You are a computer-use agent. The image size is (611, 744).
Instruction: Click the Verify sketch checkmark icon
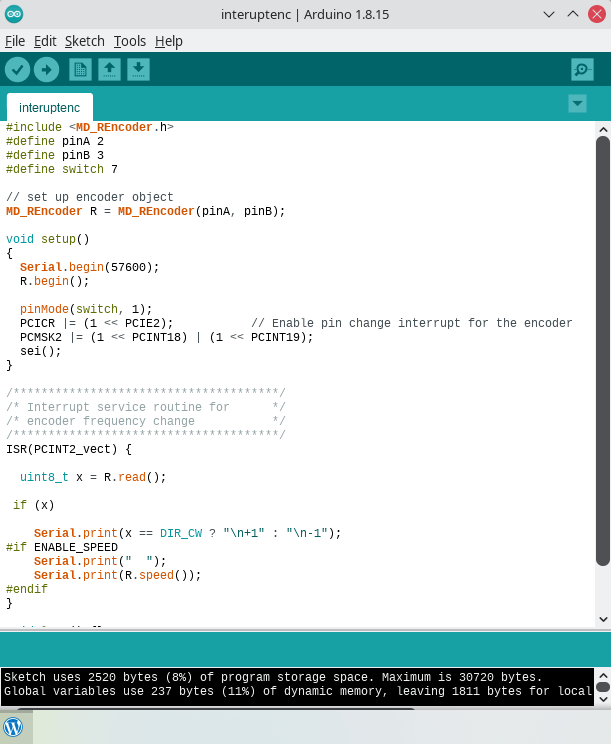17,69
